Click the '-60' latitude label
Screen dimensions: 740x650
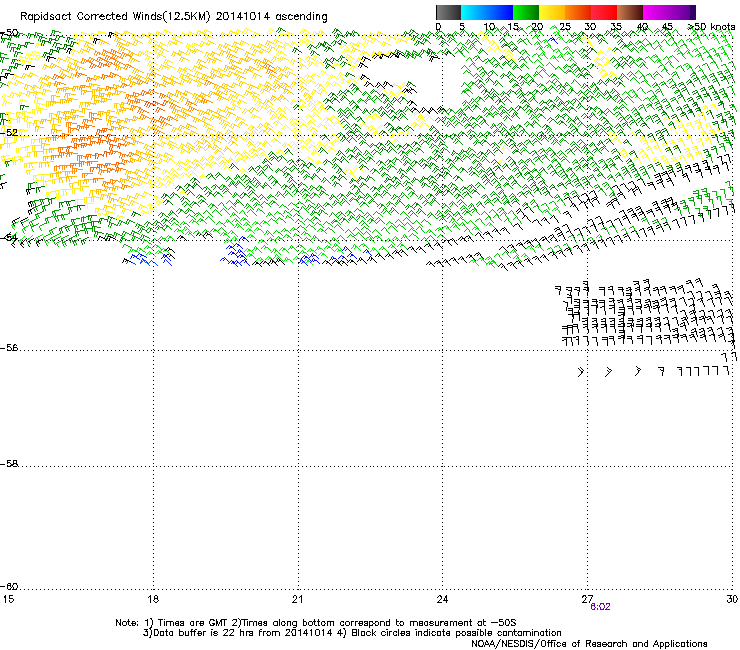pos(9,587)
